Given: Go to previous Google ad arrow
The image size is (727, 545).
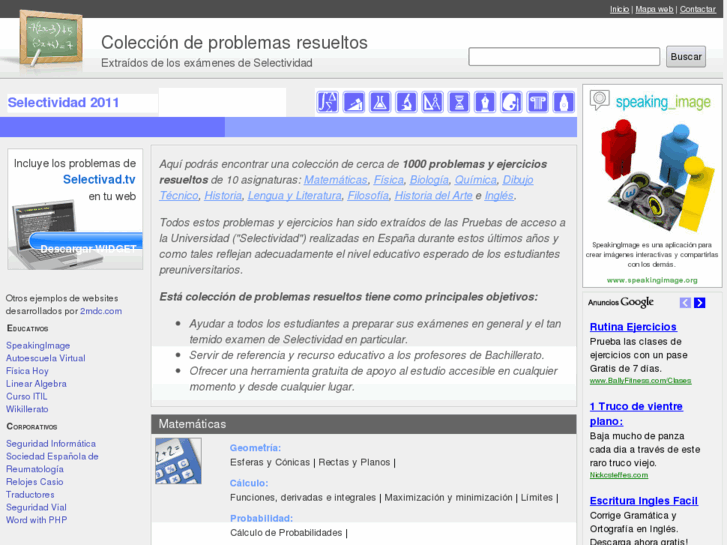Looking at the screenshot, I should (x=685, y=303).
